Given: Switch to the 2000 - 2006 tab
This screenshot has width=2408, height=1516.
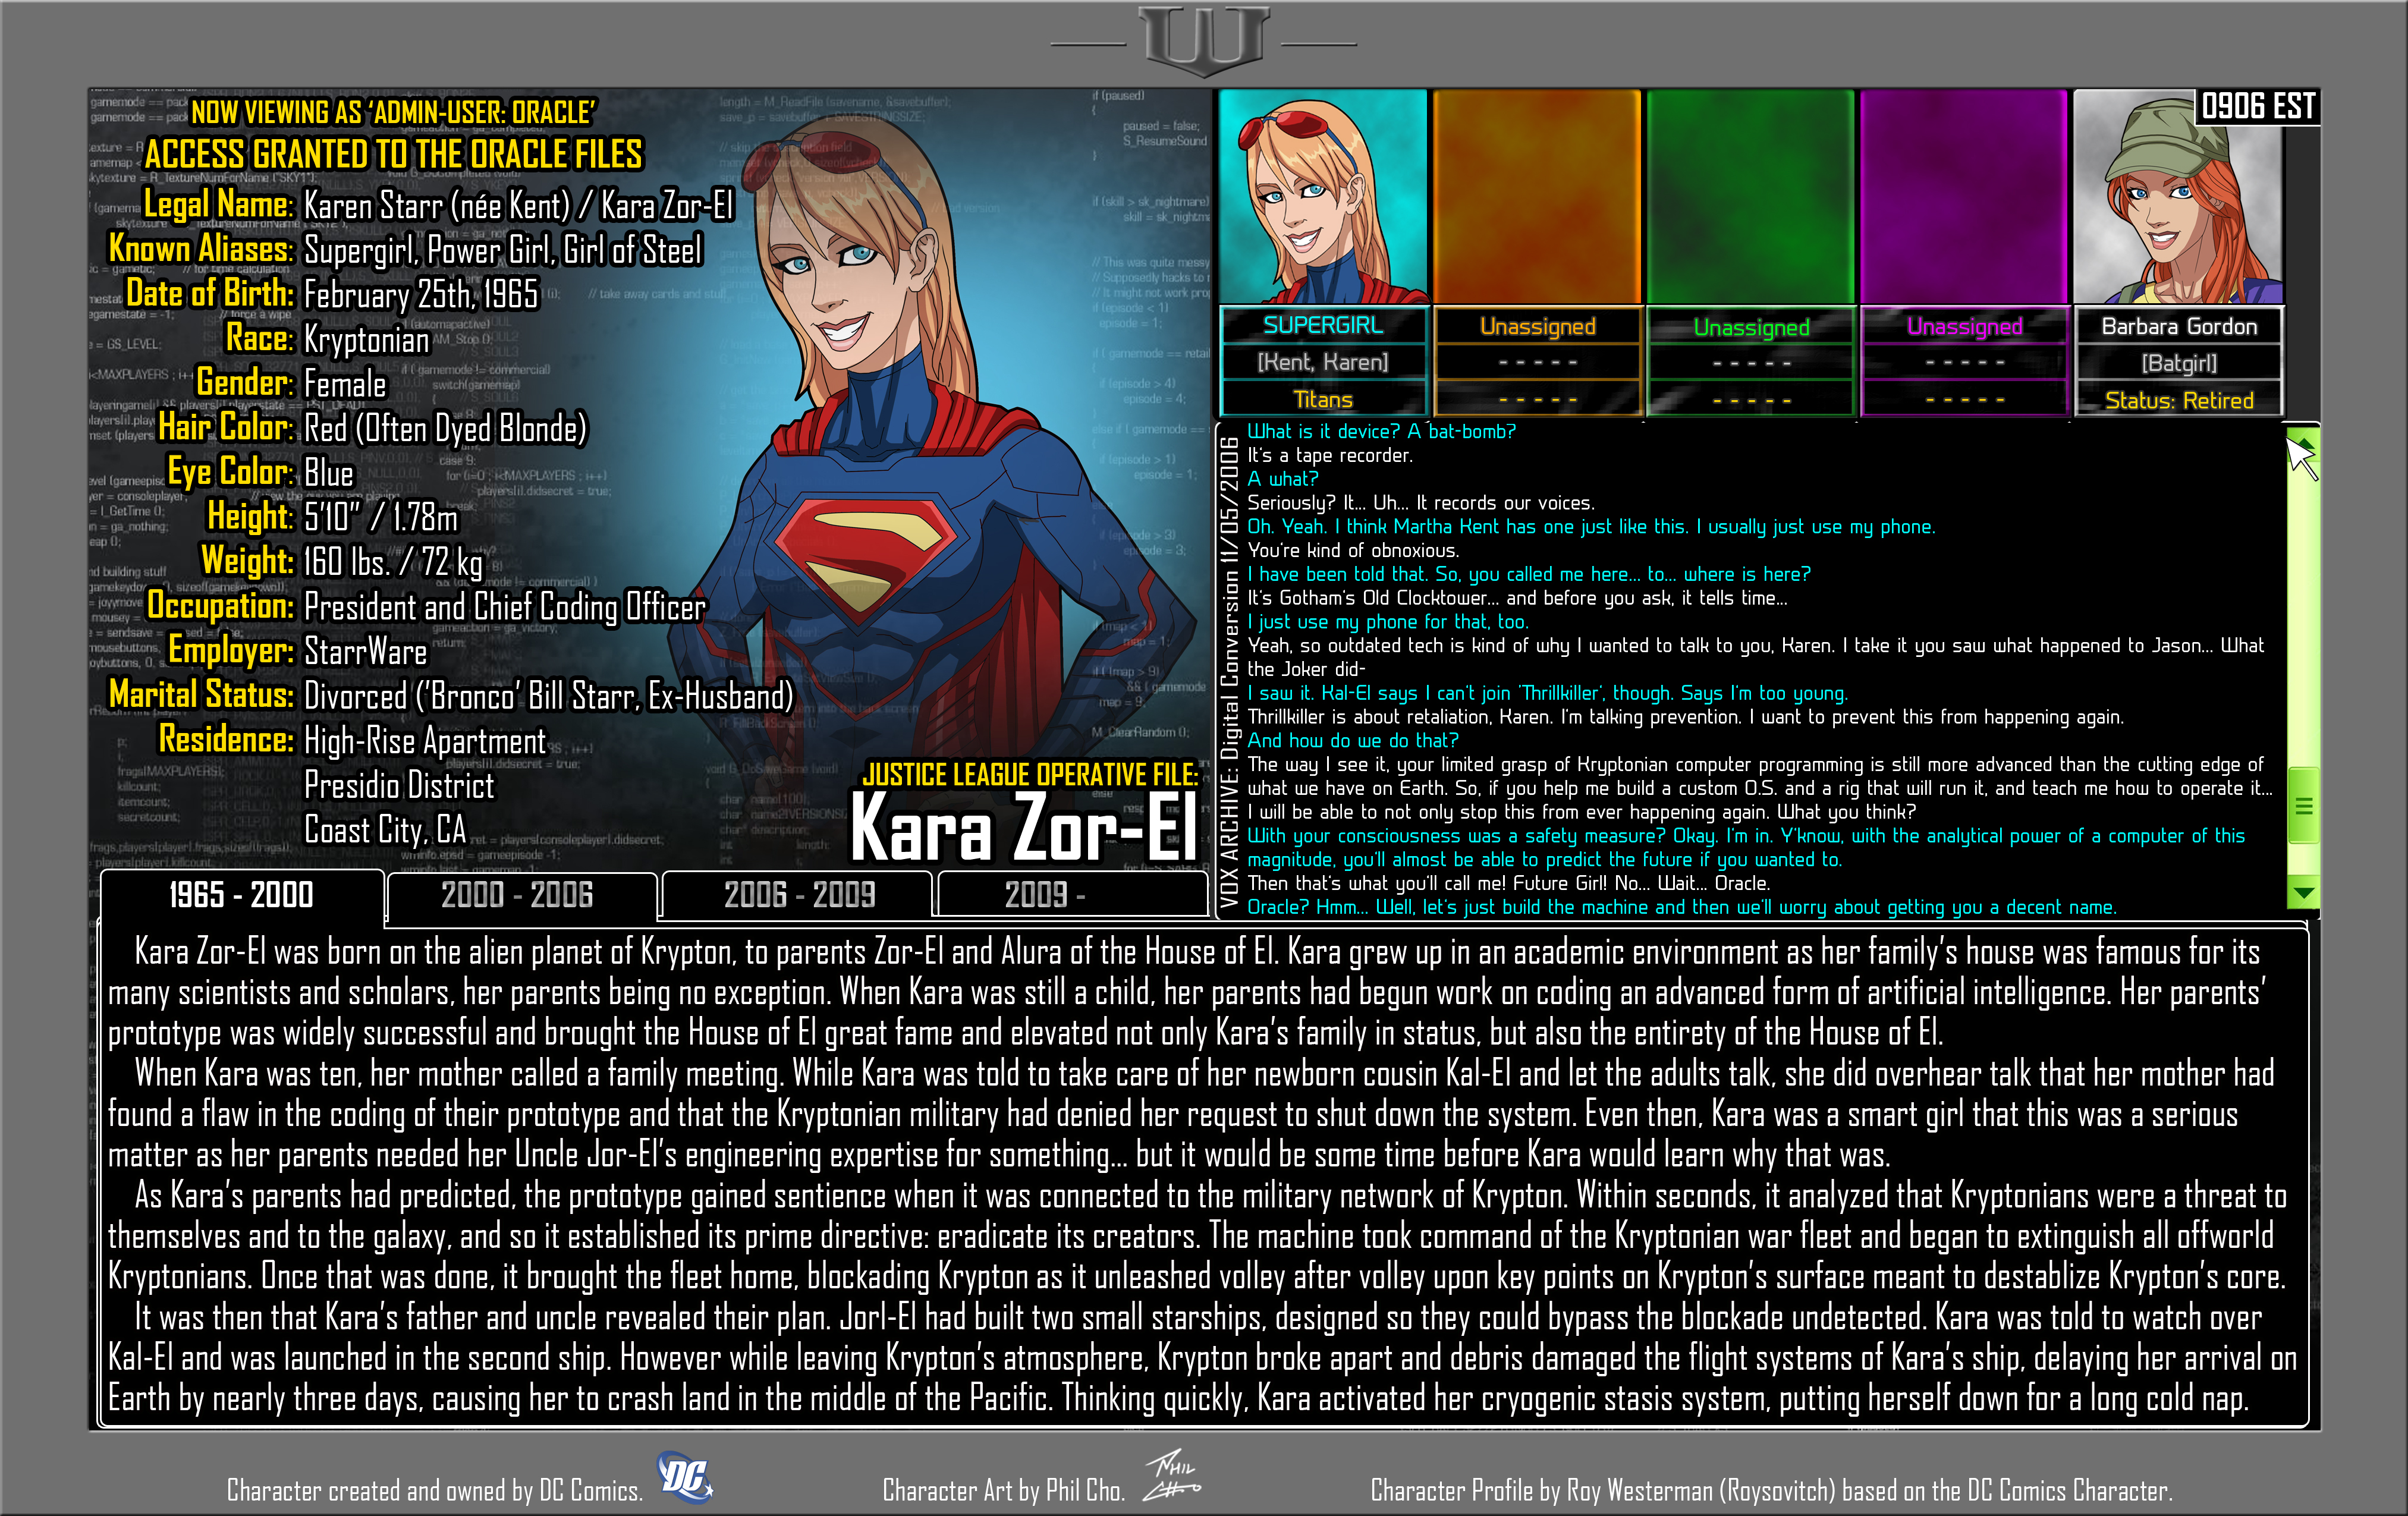Looking at the screenshot, I should point(521,894).
